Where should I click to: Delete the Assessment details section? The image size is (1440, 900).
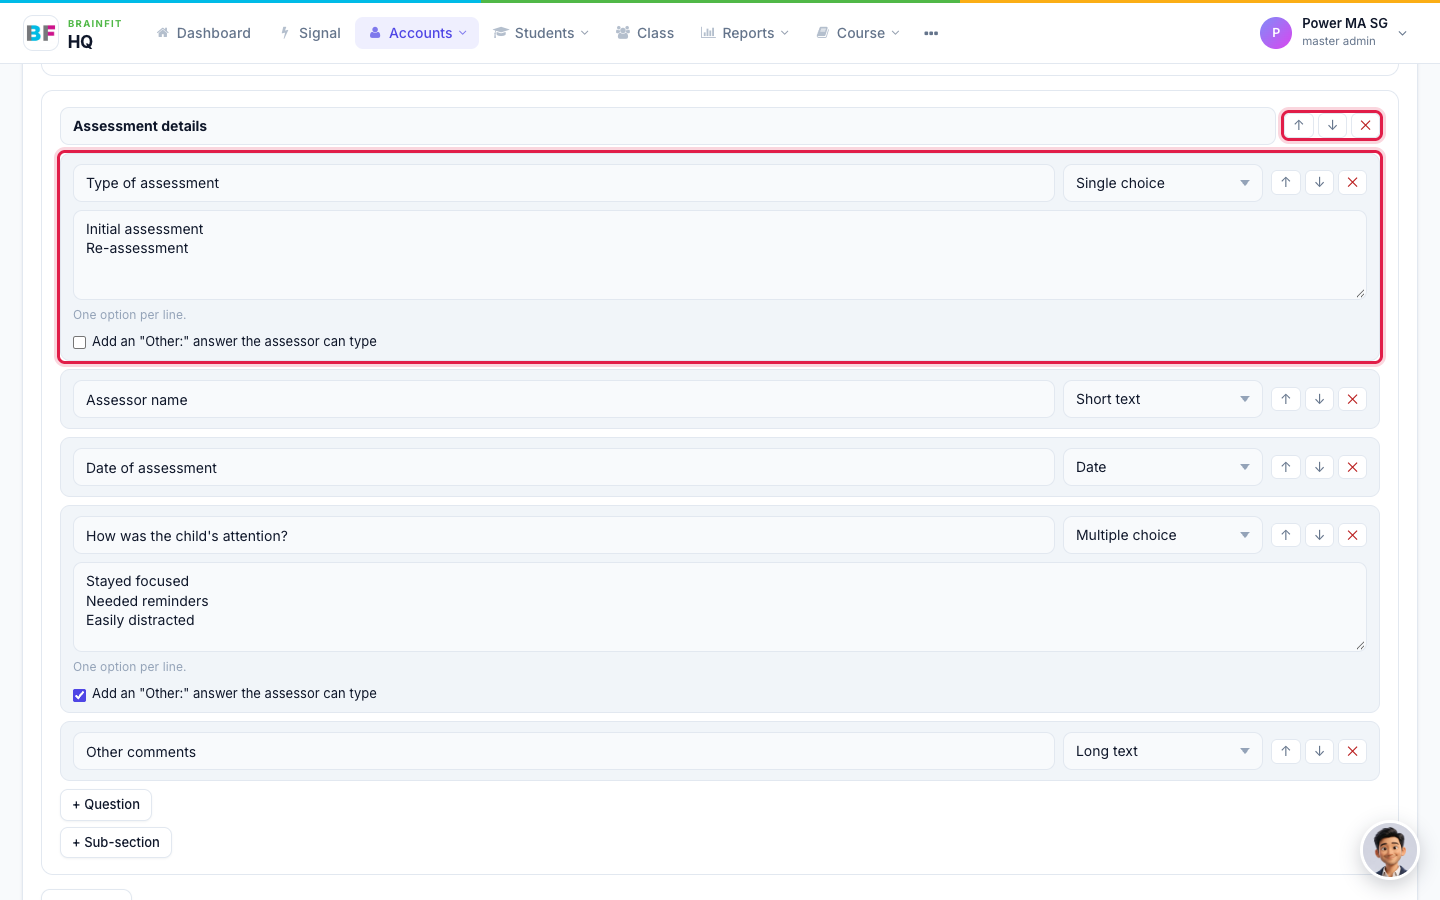[1365, 126]
